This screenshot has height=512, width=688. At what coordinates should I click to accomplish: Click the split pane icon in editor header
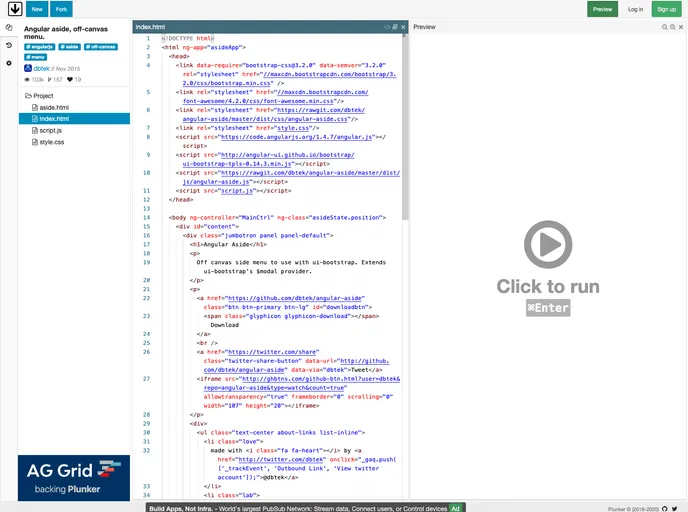(x=395, y=27)
